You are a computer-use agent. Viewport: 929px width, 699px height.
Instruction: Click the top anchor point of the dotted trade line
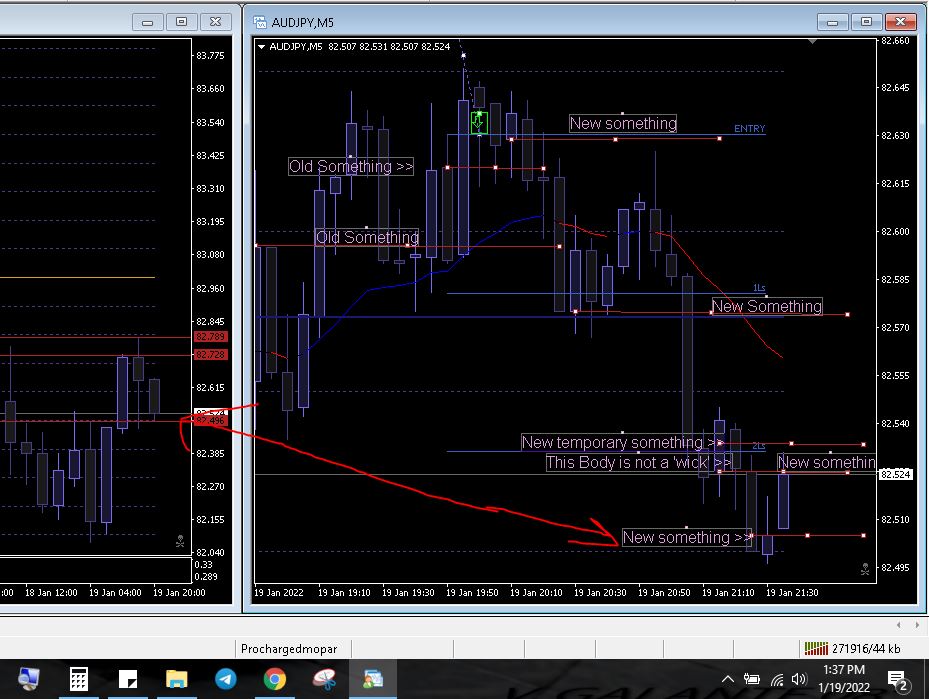tap(463, 56)
